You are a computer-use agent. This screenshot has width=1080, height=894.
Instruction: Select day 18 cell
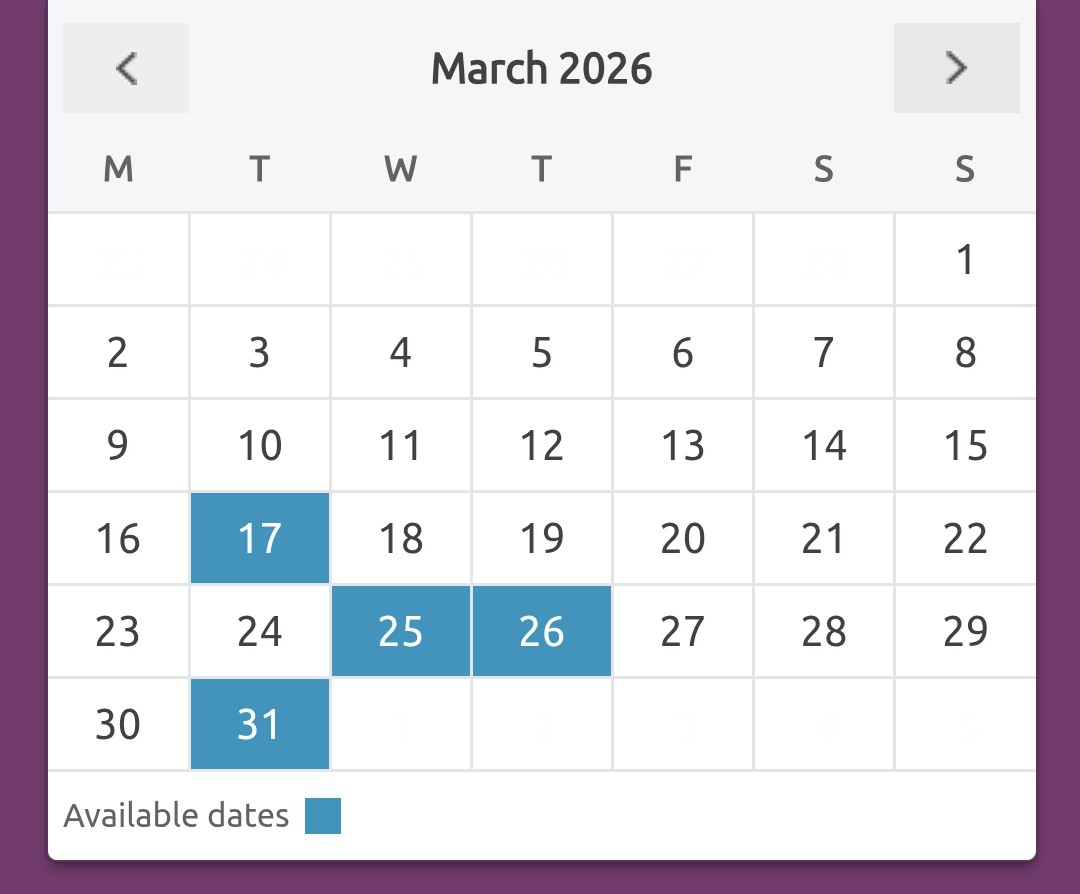click(401, 538)
